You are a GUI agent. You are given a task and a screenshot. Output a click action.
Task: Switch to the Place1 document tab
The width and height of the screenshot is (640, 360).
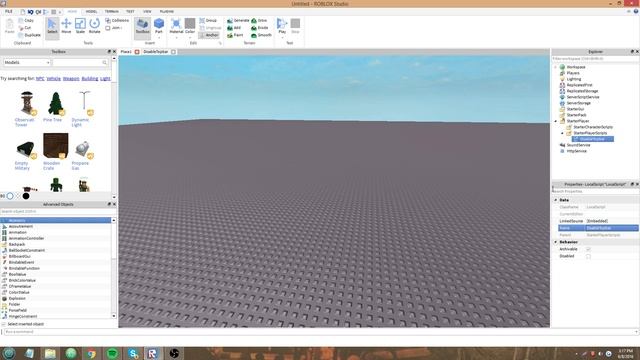point(126,52)
